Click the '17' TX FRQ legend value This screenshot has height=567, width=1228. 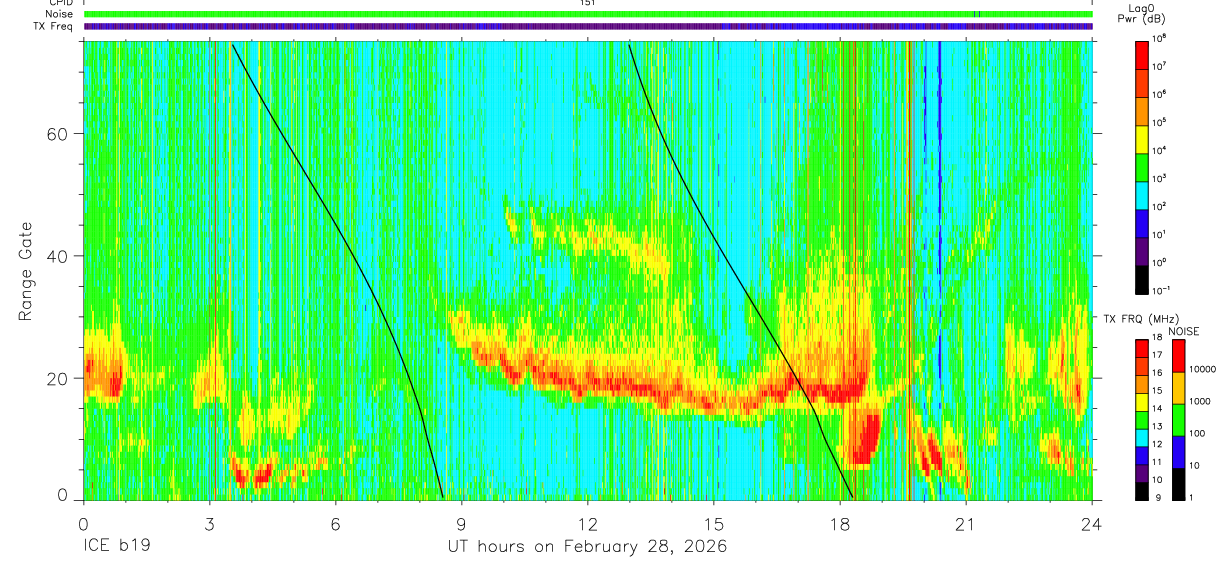point(1159,355)
